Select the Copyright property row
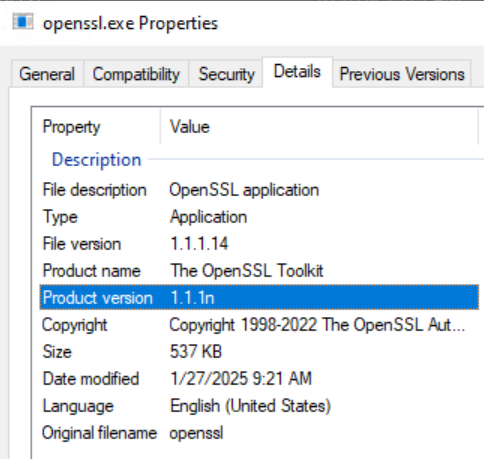The image size is (484, 459). (x=259, y=325)
